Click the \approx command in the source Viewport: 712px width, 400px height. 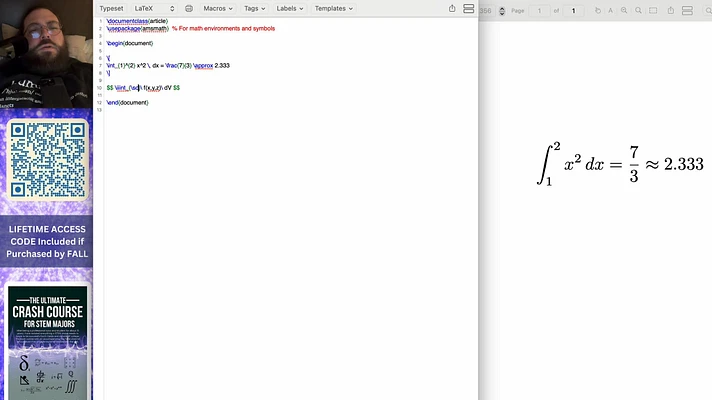click(203, 65)
